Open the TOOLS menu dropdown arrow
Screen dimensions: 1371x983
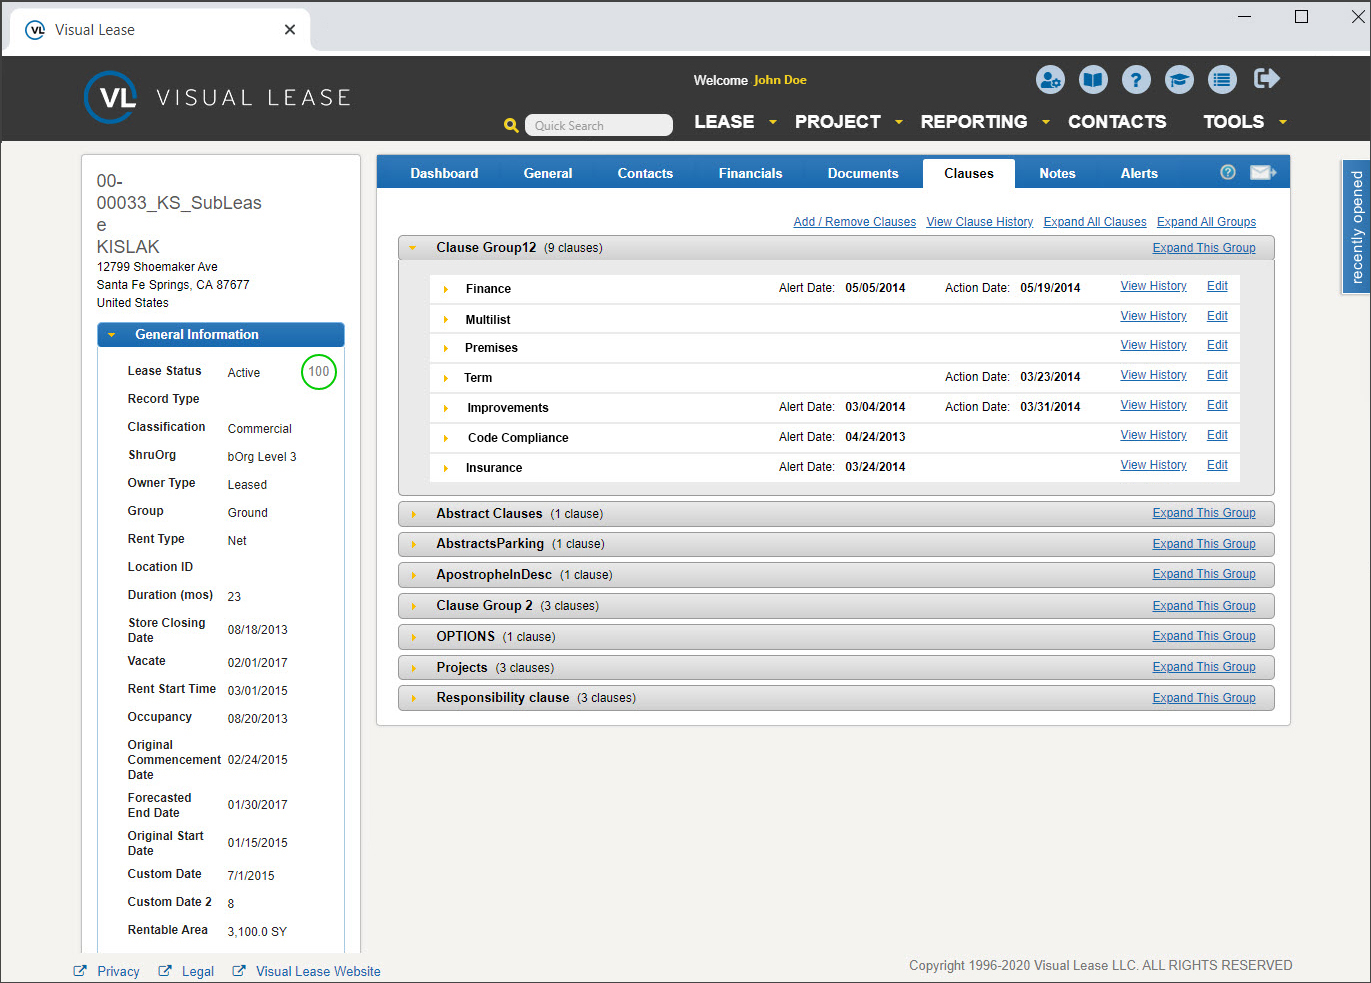coord(1283,122)
